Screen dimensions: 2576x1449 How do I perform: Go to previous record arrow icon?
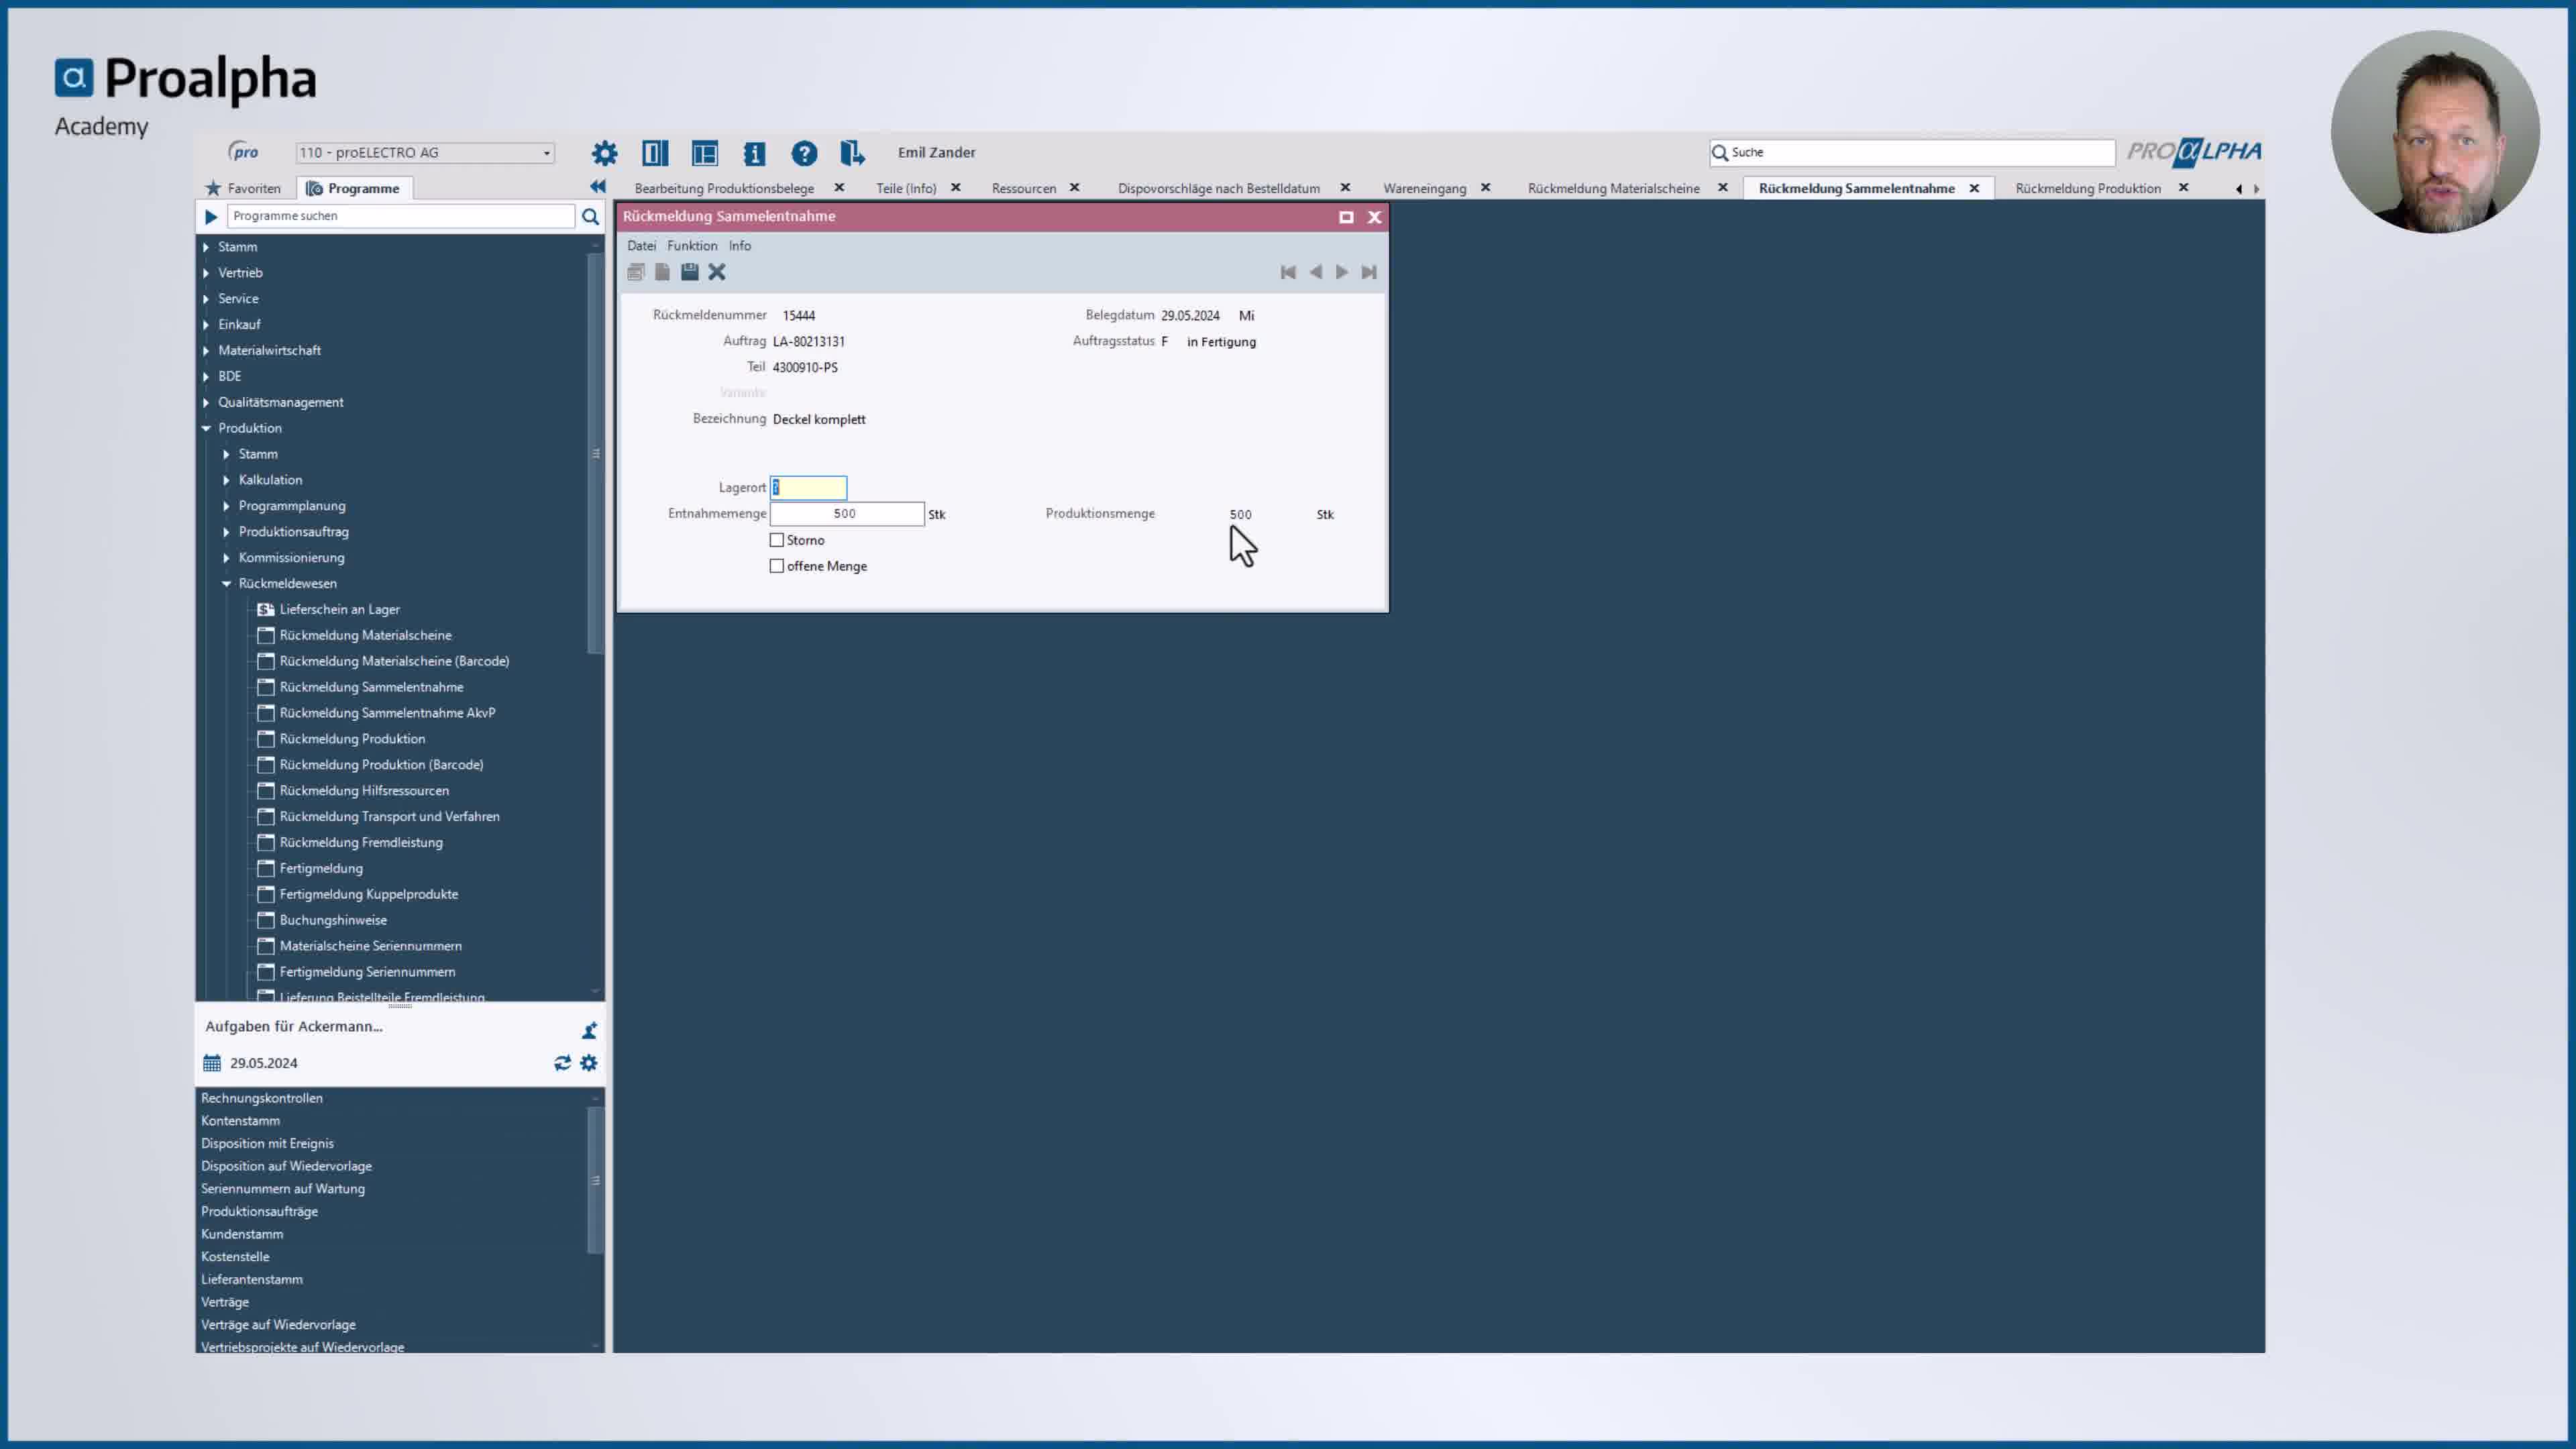click(1315, 272)
